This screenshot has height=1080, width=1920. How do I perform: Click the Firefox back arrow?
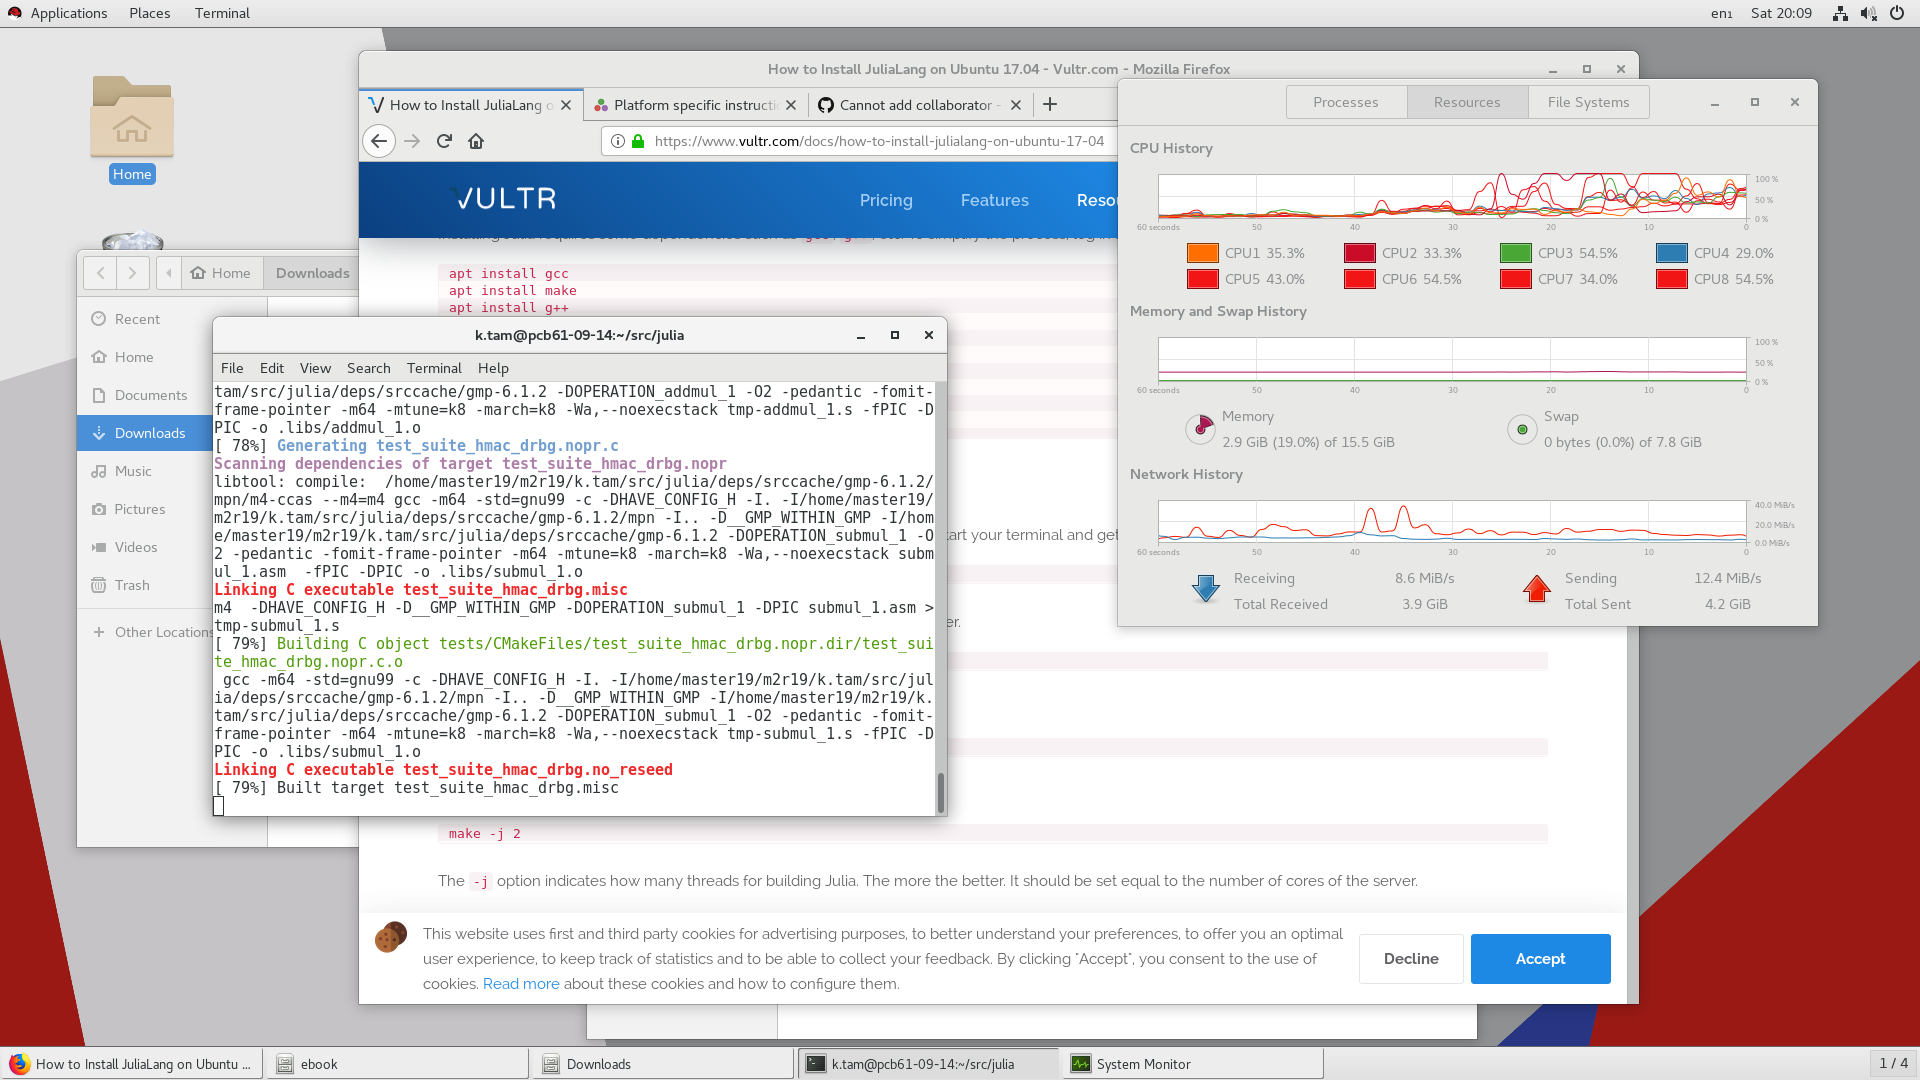[379, 141]
